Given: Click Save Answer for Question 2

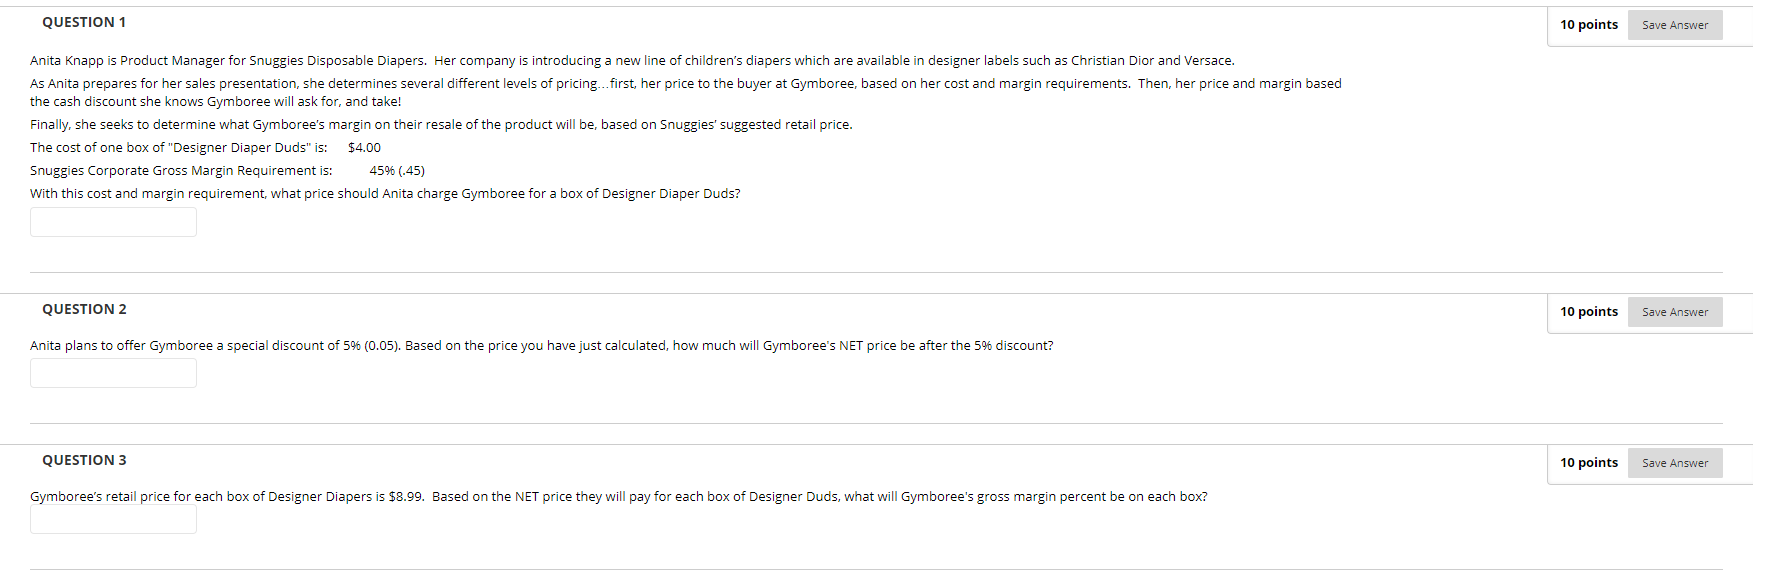Looking at the screenshot, I should point(1675,311).
